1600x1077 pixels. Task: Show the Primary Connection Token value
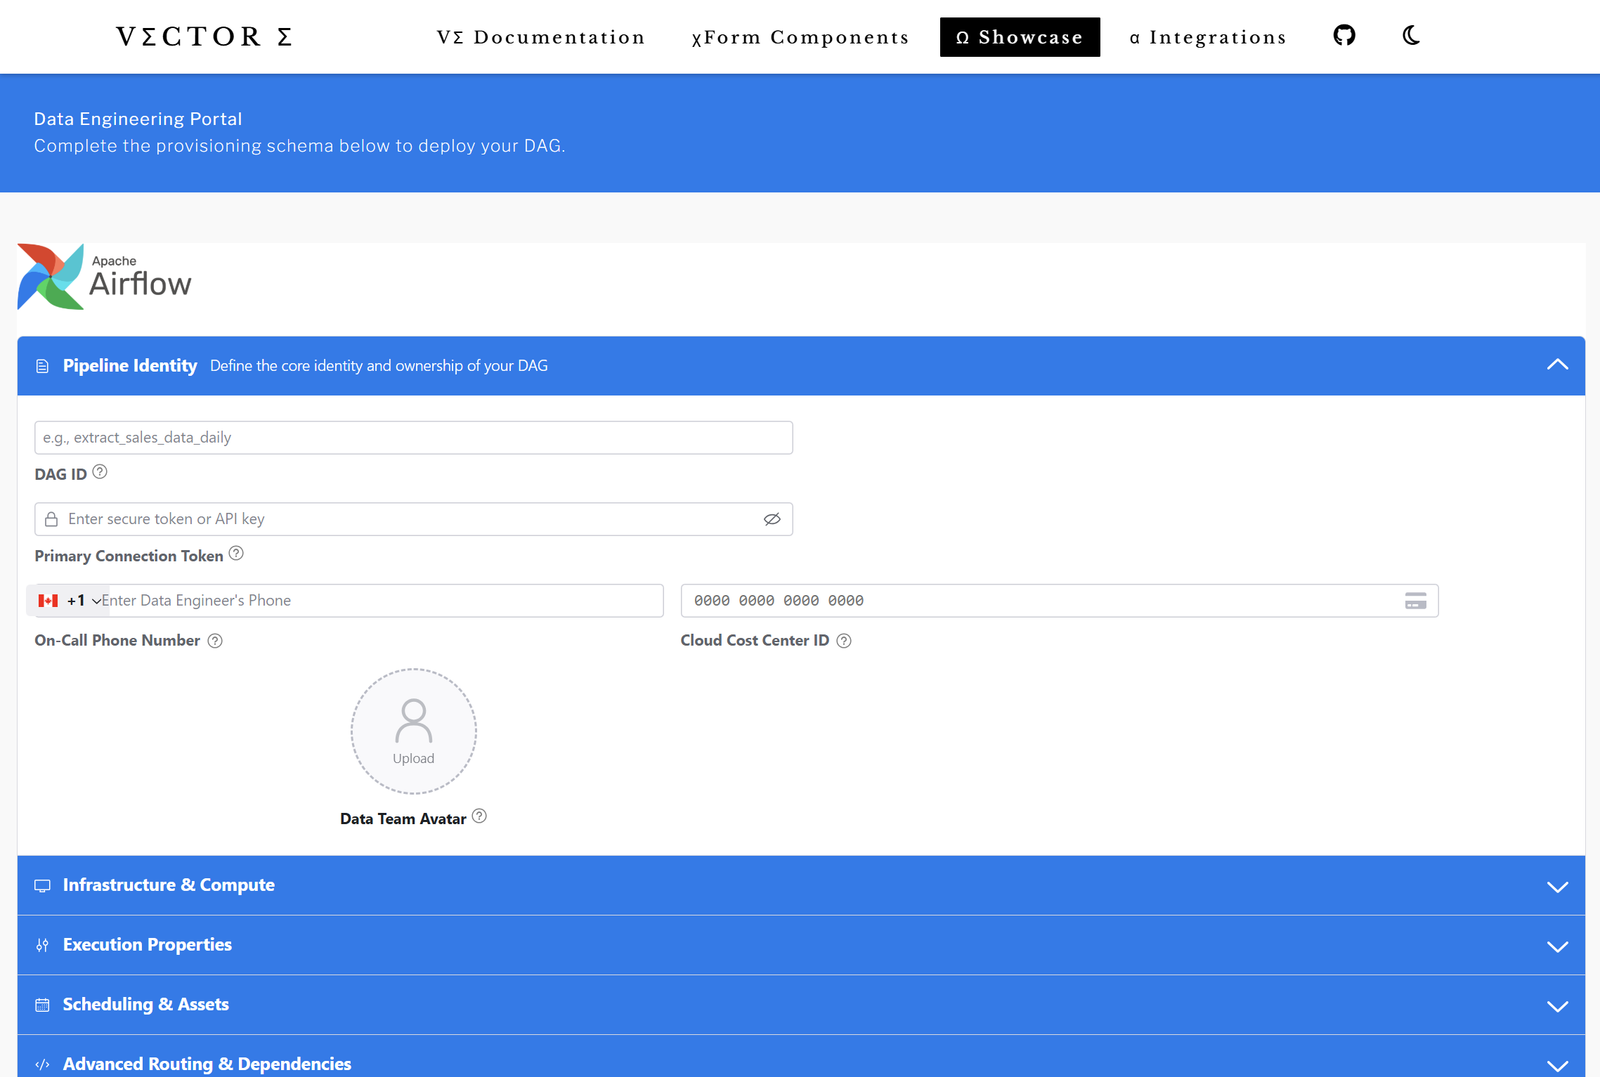point(771,519)
